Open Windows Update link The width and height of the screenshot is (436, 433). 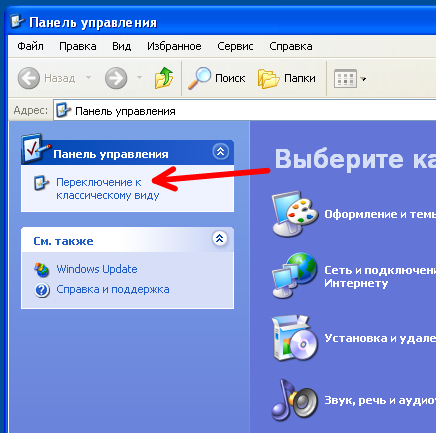97,269
